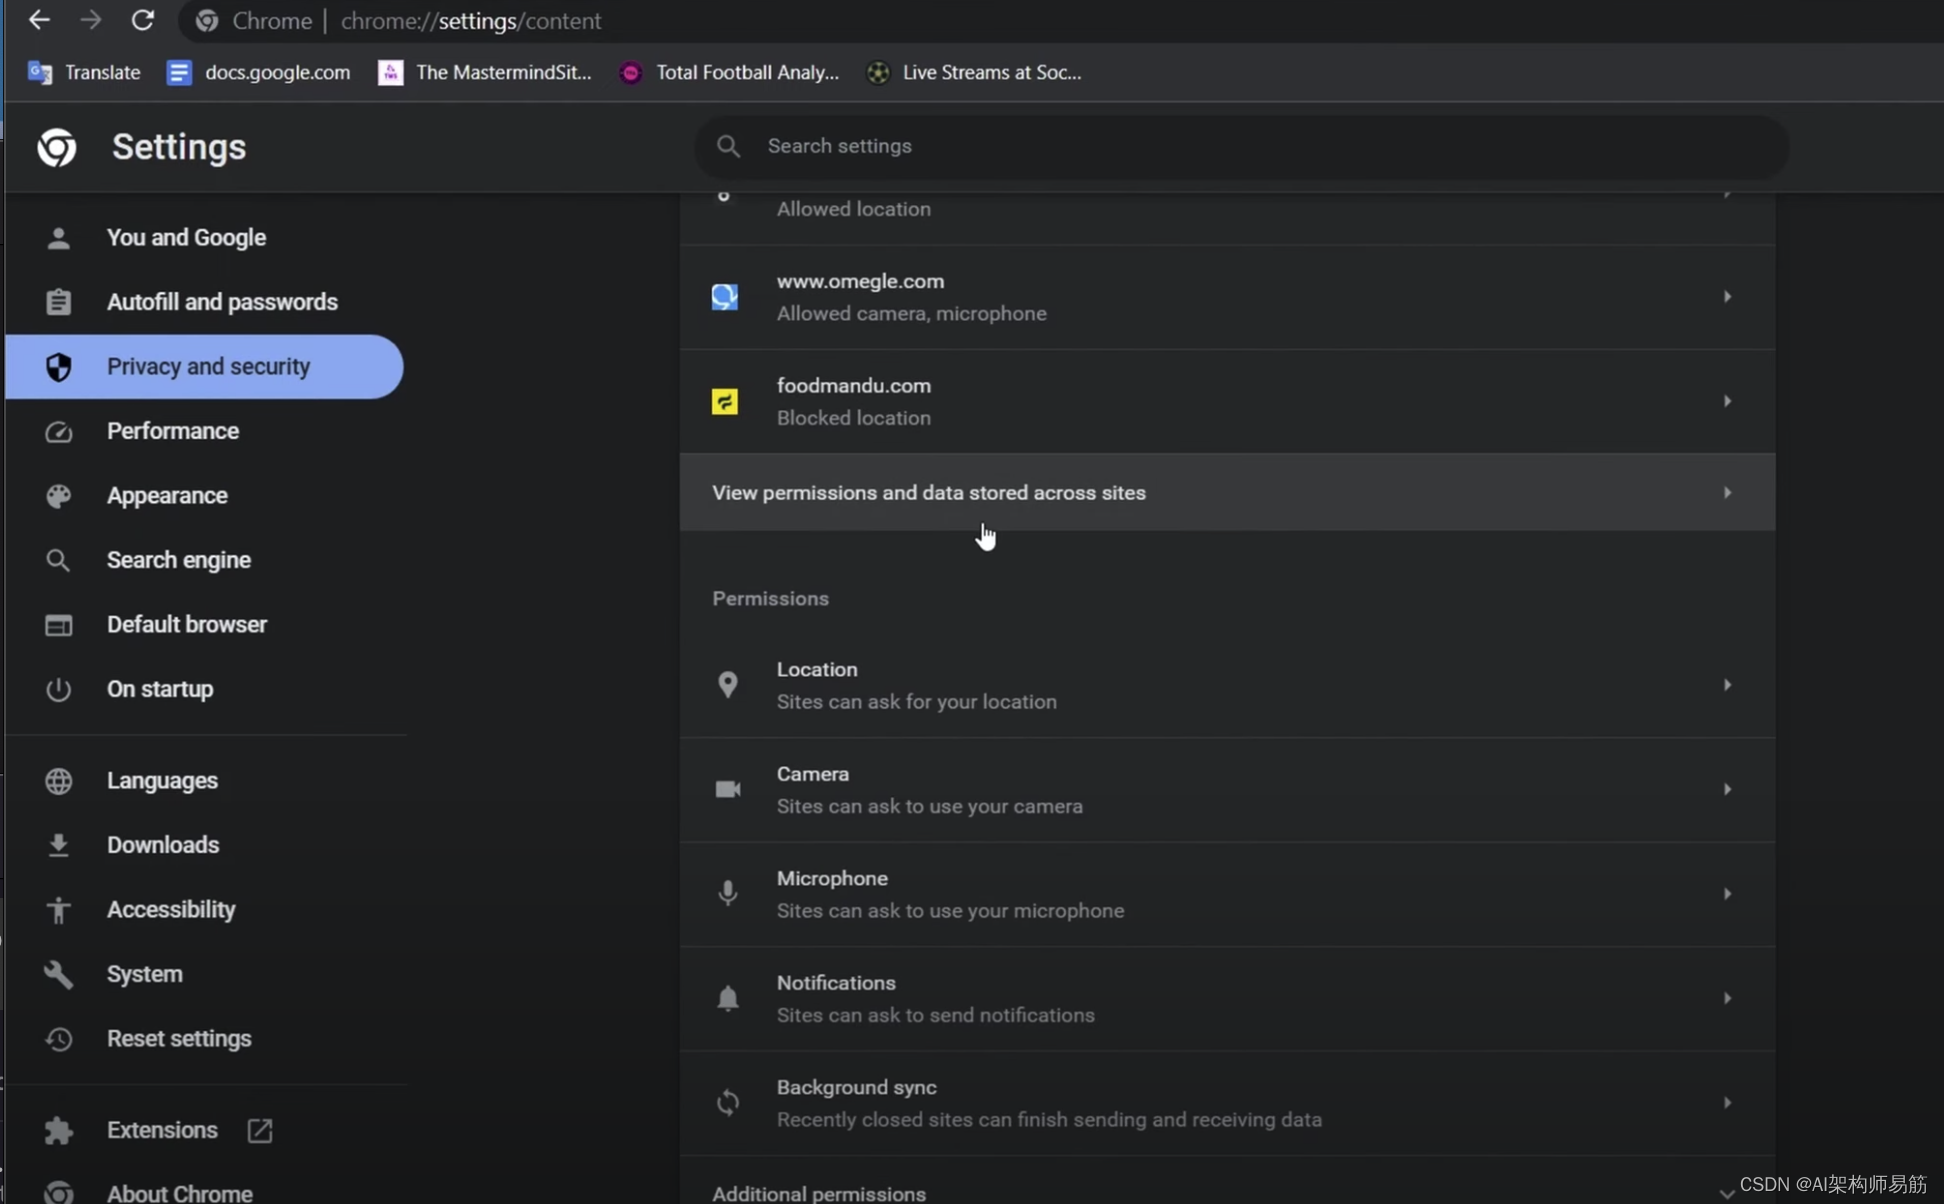The image size is (1944, 1204).
Task: Click the magnifier icon in Search settings
Action: coord(728,146)
